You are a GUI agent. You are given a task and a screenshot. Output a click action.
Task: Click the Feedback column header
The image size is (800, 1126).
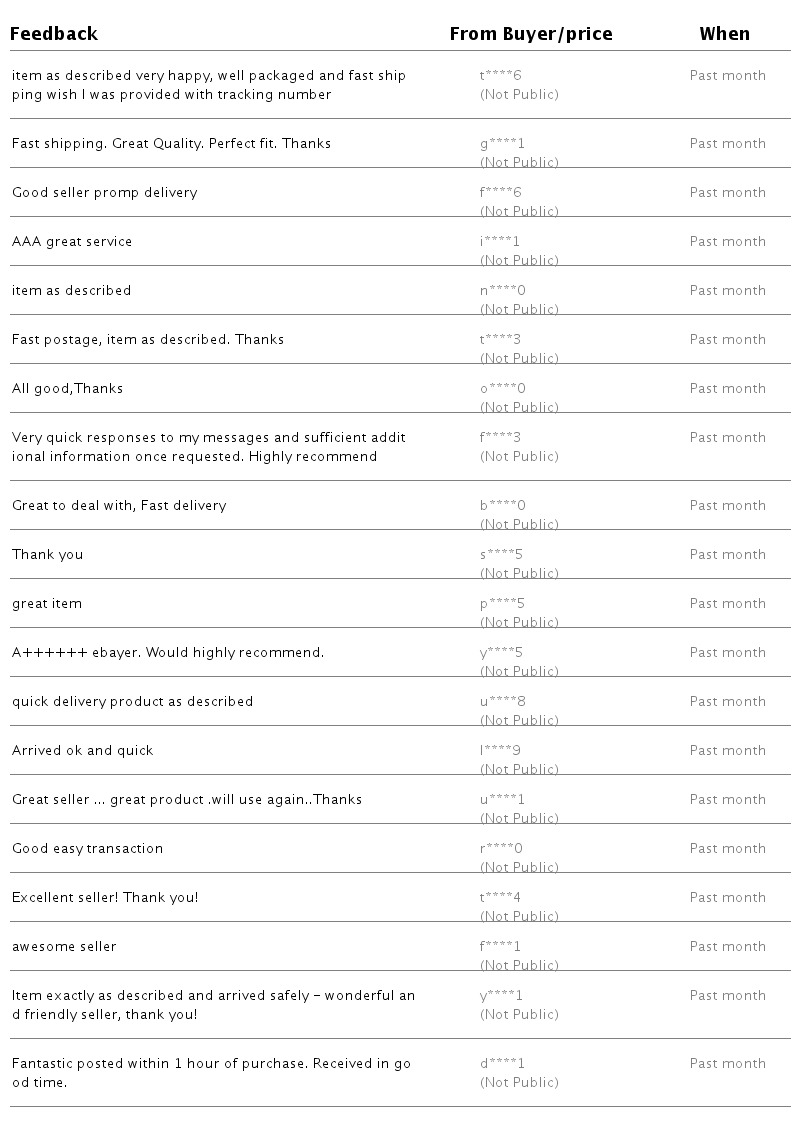pyautogui.click(x=55, y=34)
